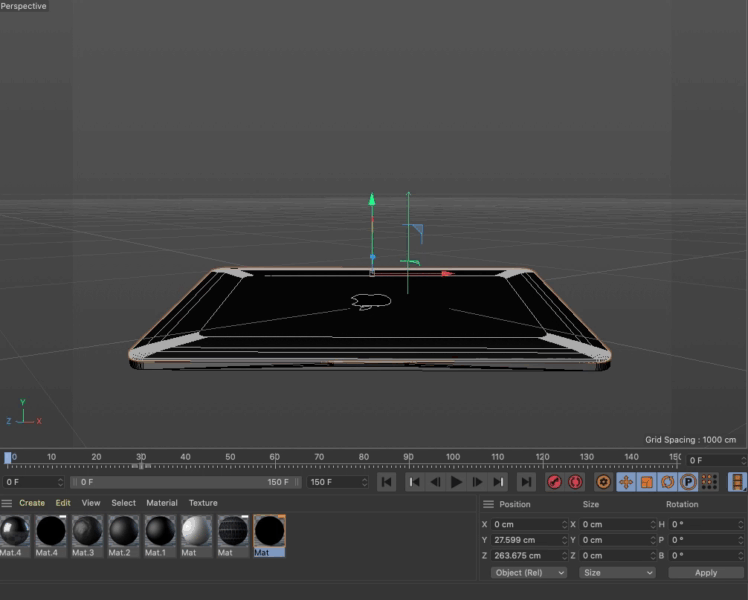Toggle Rotation keyframe recording icon
748x600 pixels.
coord(668,482)
